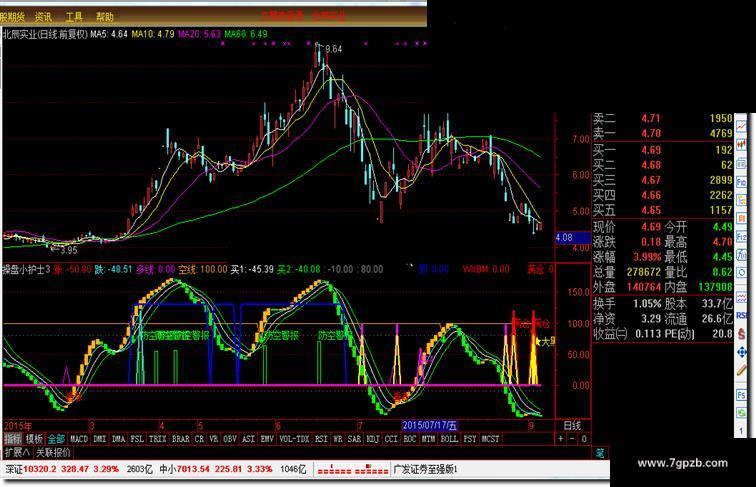The image size is (756, 487).
Task: Switch indicator to MTM
Action: [x=428, y=439]
